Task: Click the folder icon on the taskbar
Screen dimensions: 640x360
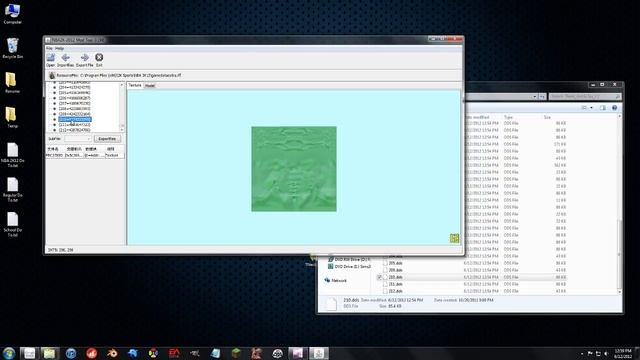Action: (49, 353)
